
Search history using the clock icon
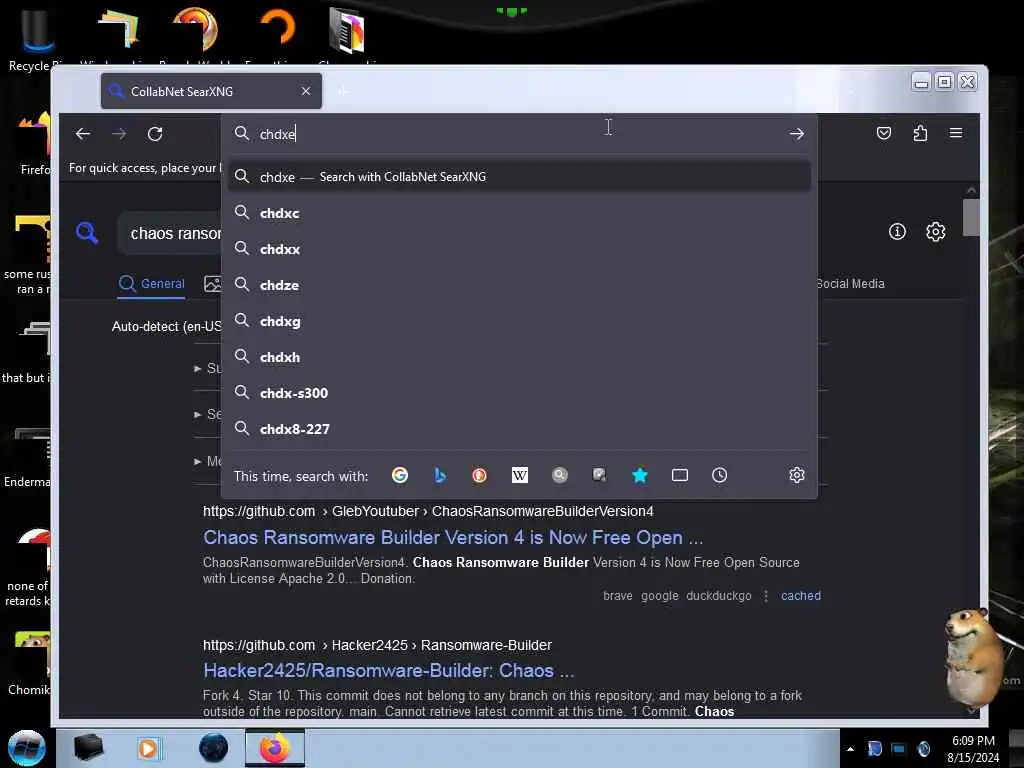tap(719, 475)
